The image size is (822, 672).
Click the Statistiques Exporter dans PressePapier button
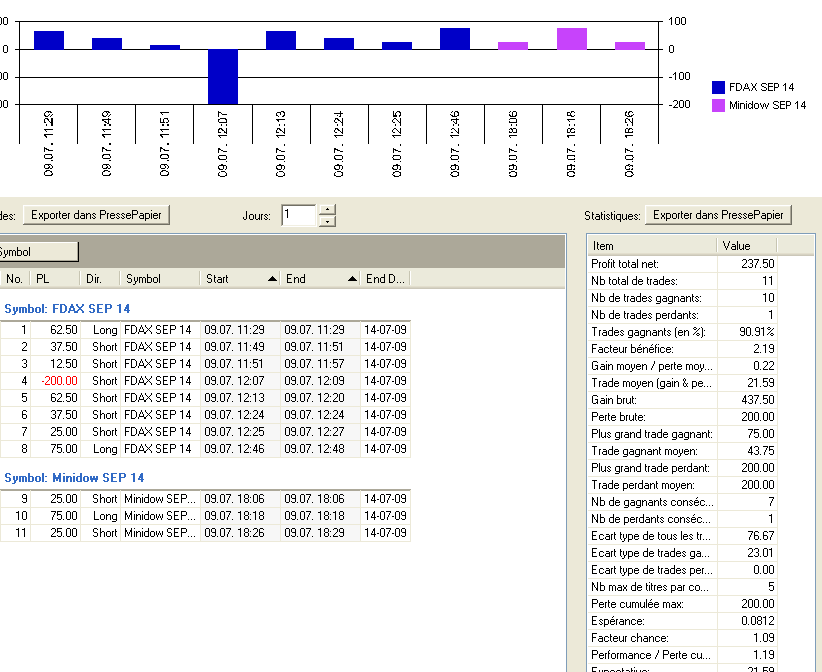tap(718, 215)
